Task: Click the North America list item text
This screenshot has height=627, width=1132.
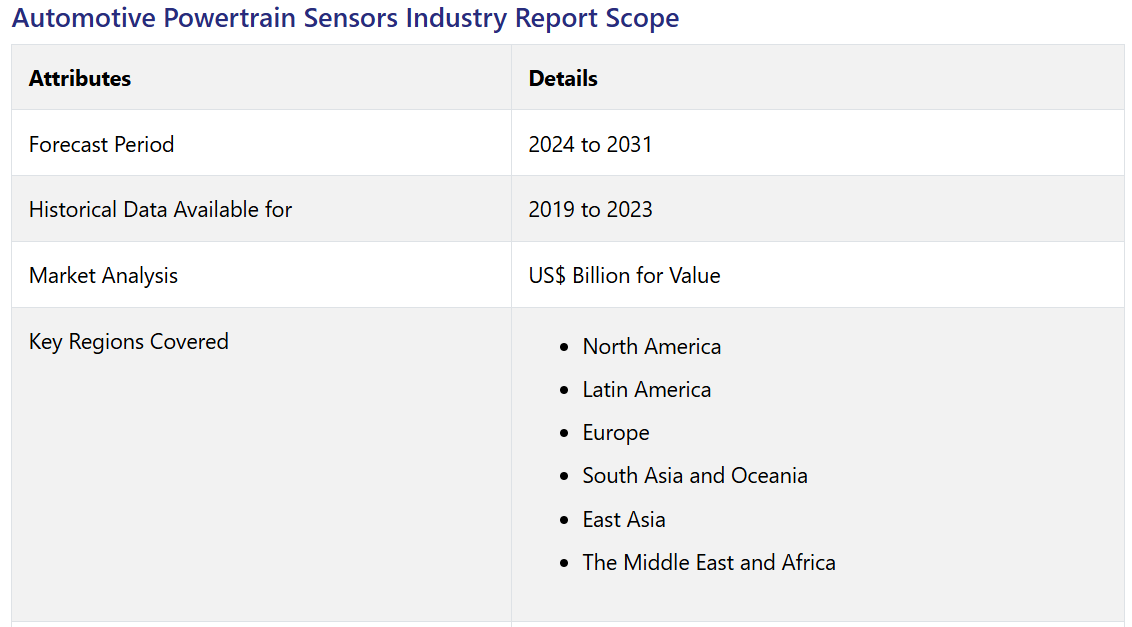Action: tap(652, 346)
